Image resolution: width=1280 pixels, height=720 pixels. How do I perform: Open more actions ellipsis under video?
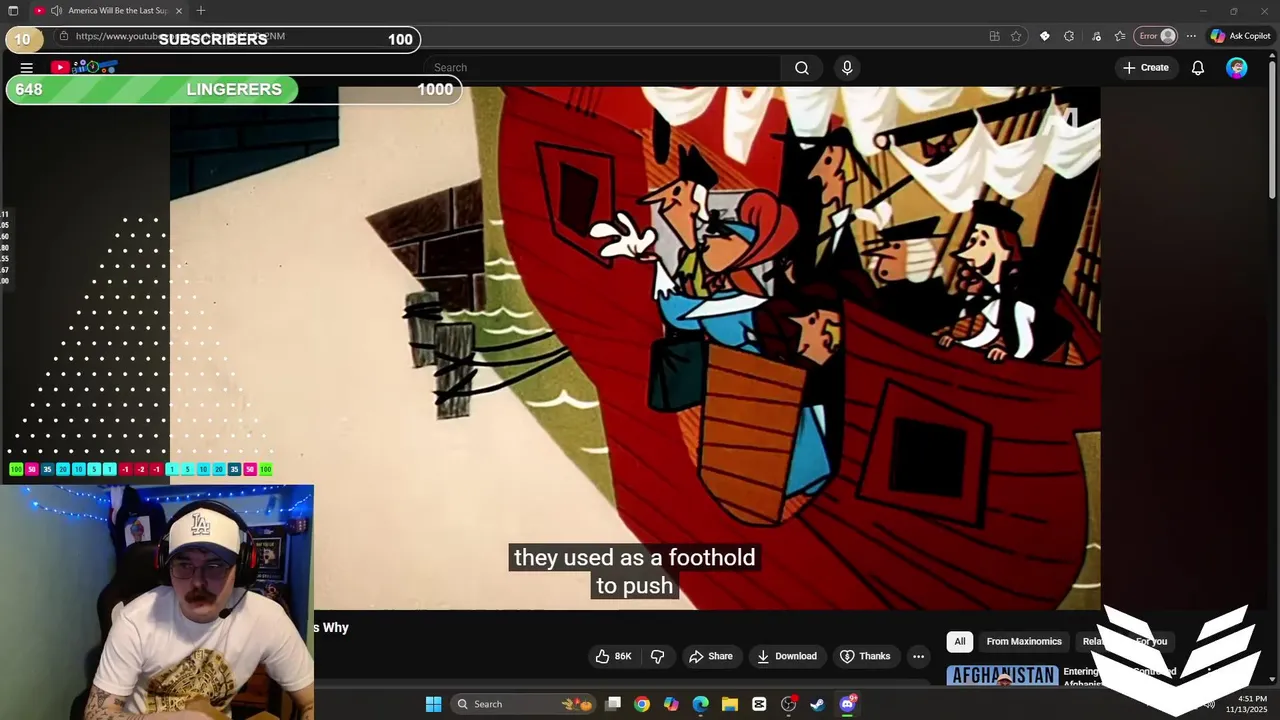pos(918,656)
